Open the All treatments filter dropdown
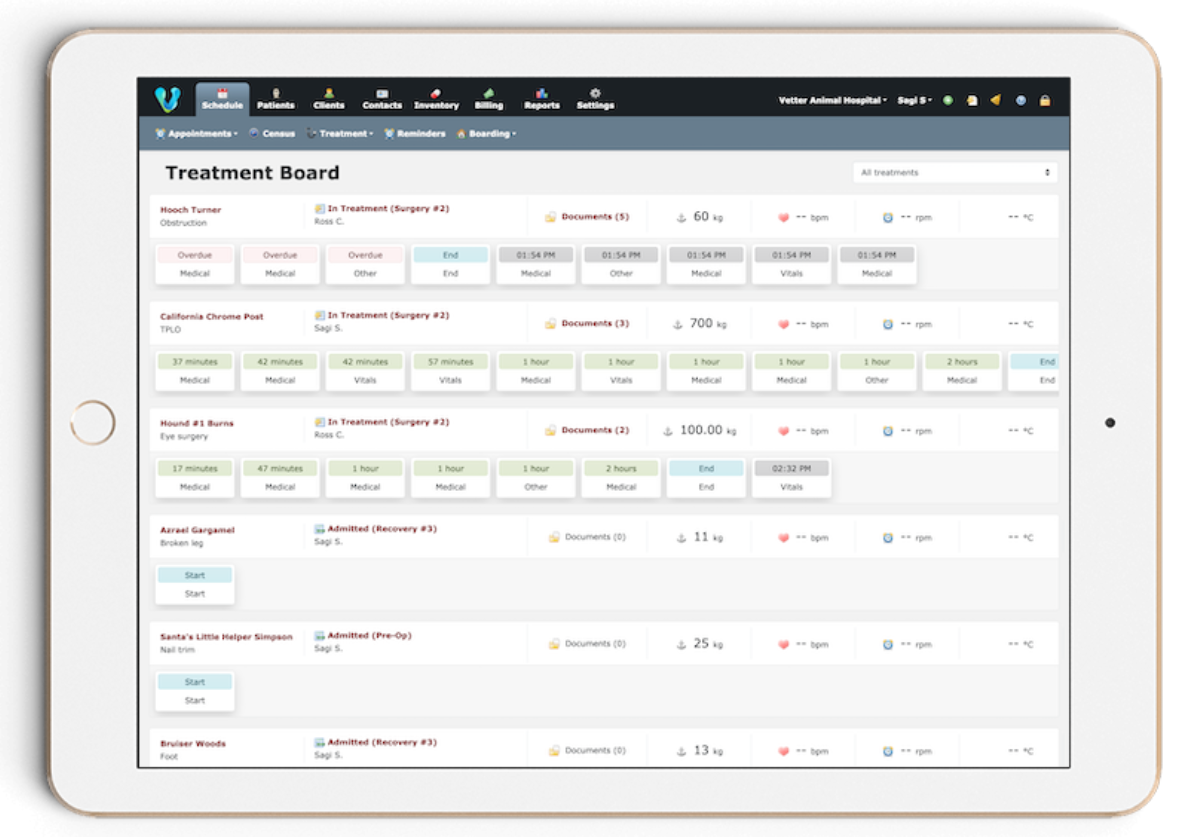Screen dimensions: 1186x837 click(955, 172)
